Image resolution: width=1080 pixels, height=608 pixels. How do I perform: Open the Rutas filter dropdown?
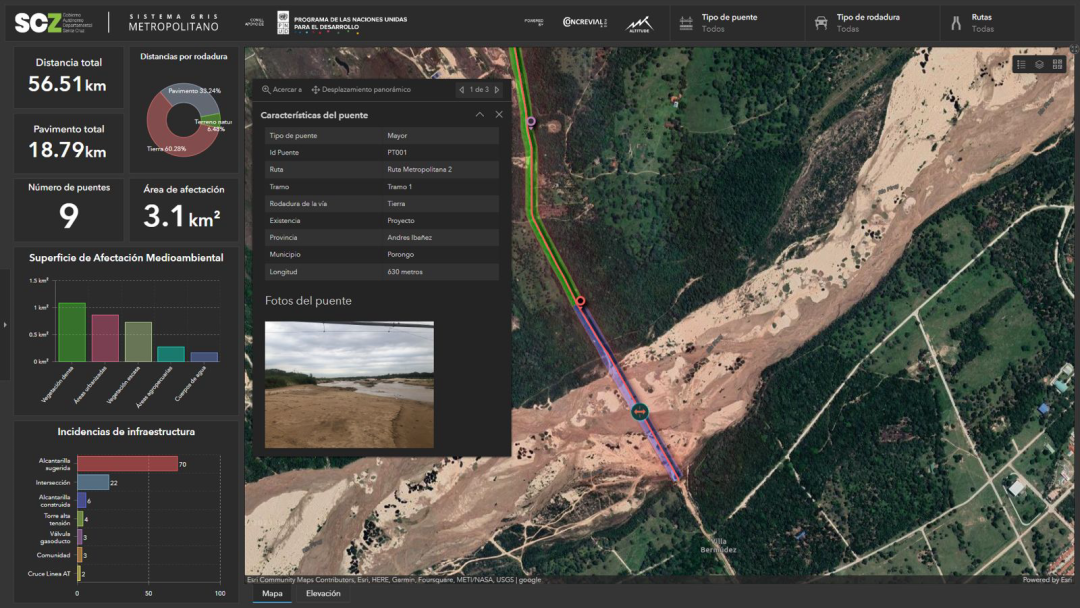tap(1008, 23)
